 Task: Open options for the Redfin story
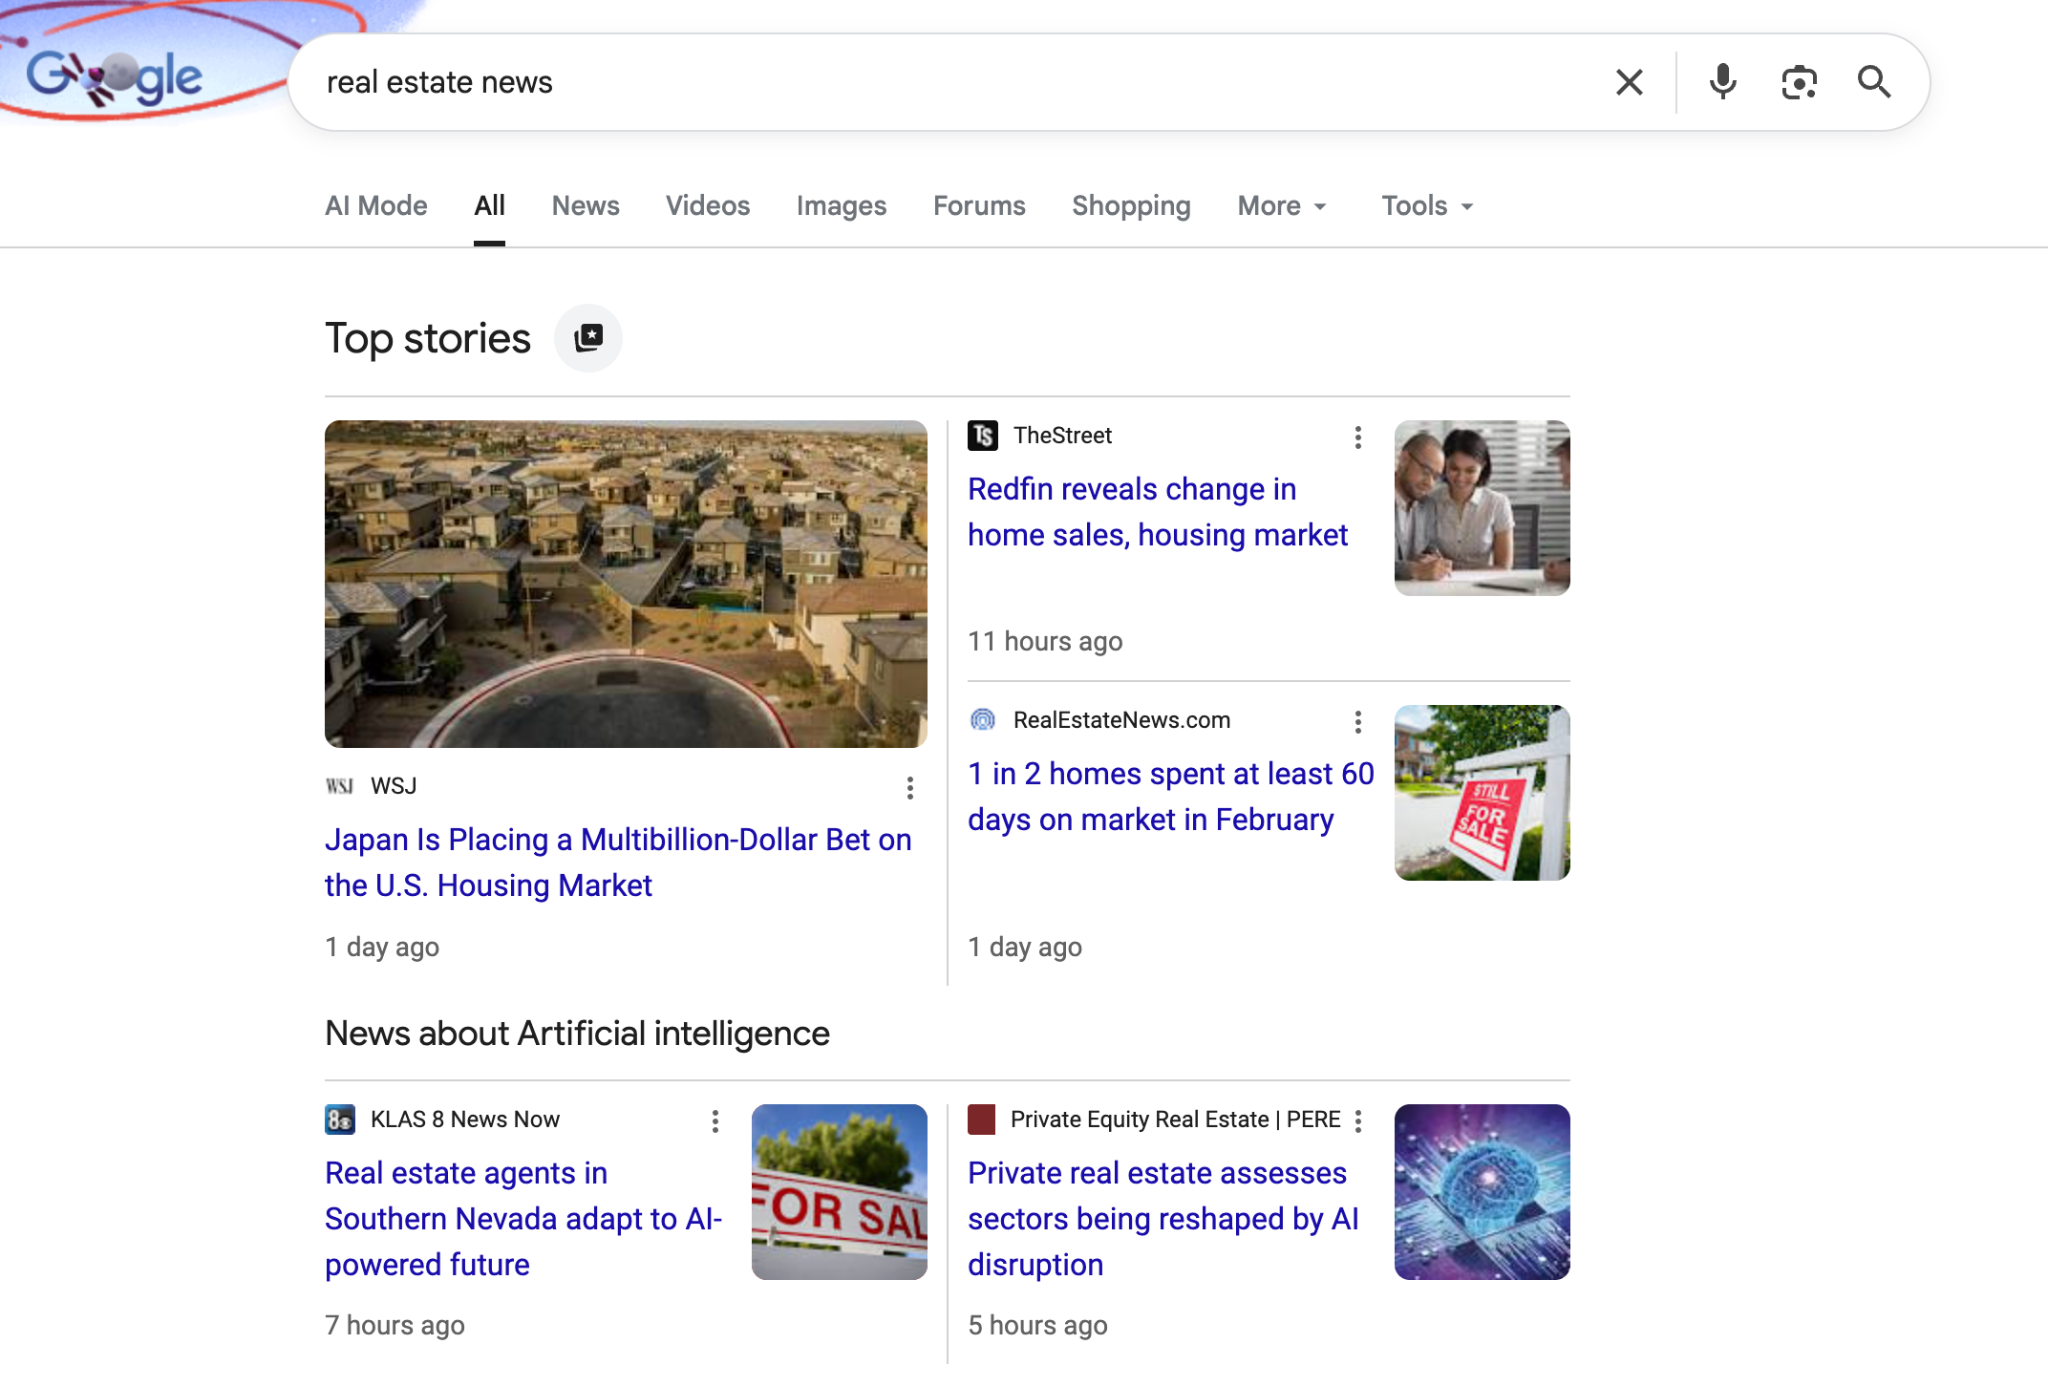coord(1357,437)
